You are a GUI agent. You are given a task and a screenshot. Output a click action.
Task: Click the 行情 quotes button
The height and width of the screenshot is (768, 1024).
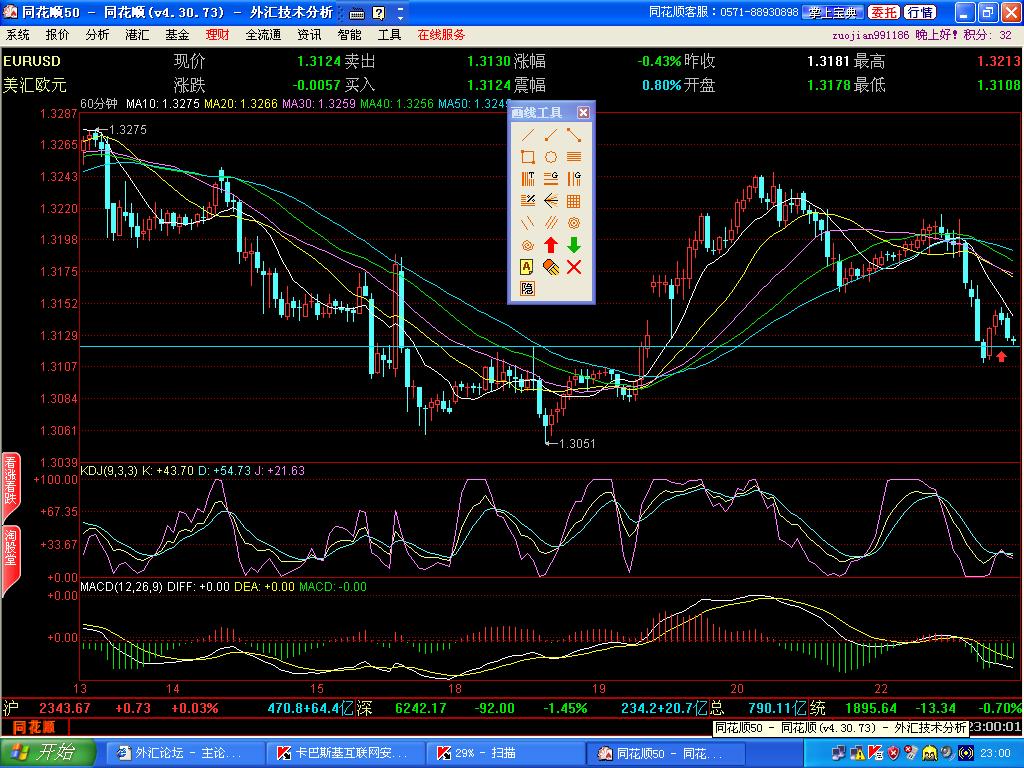coord(921,12)
